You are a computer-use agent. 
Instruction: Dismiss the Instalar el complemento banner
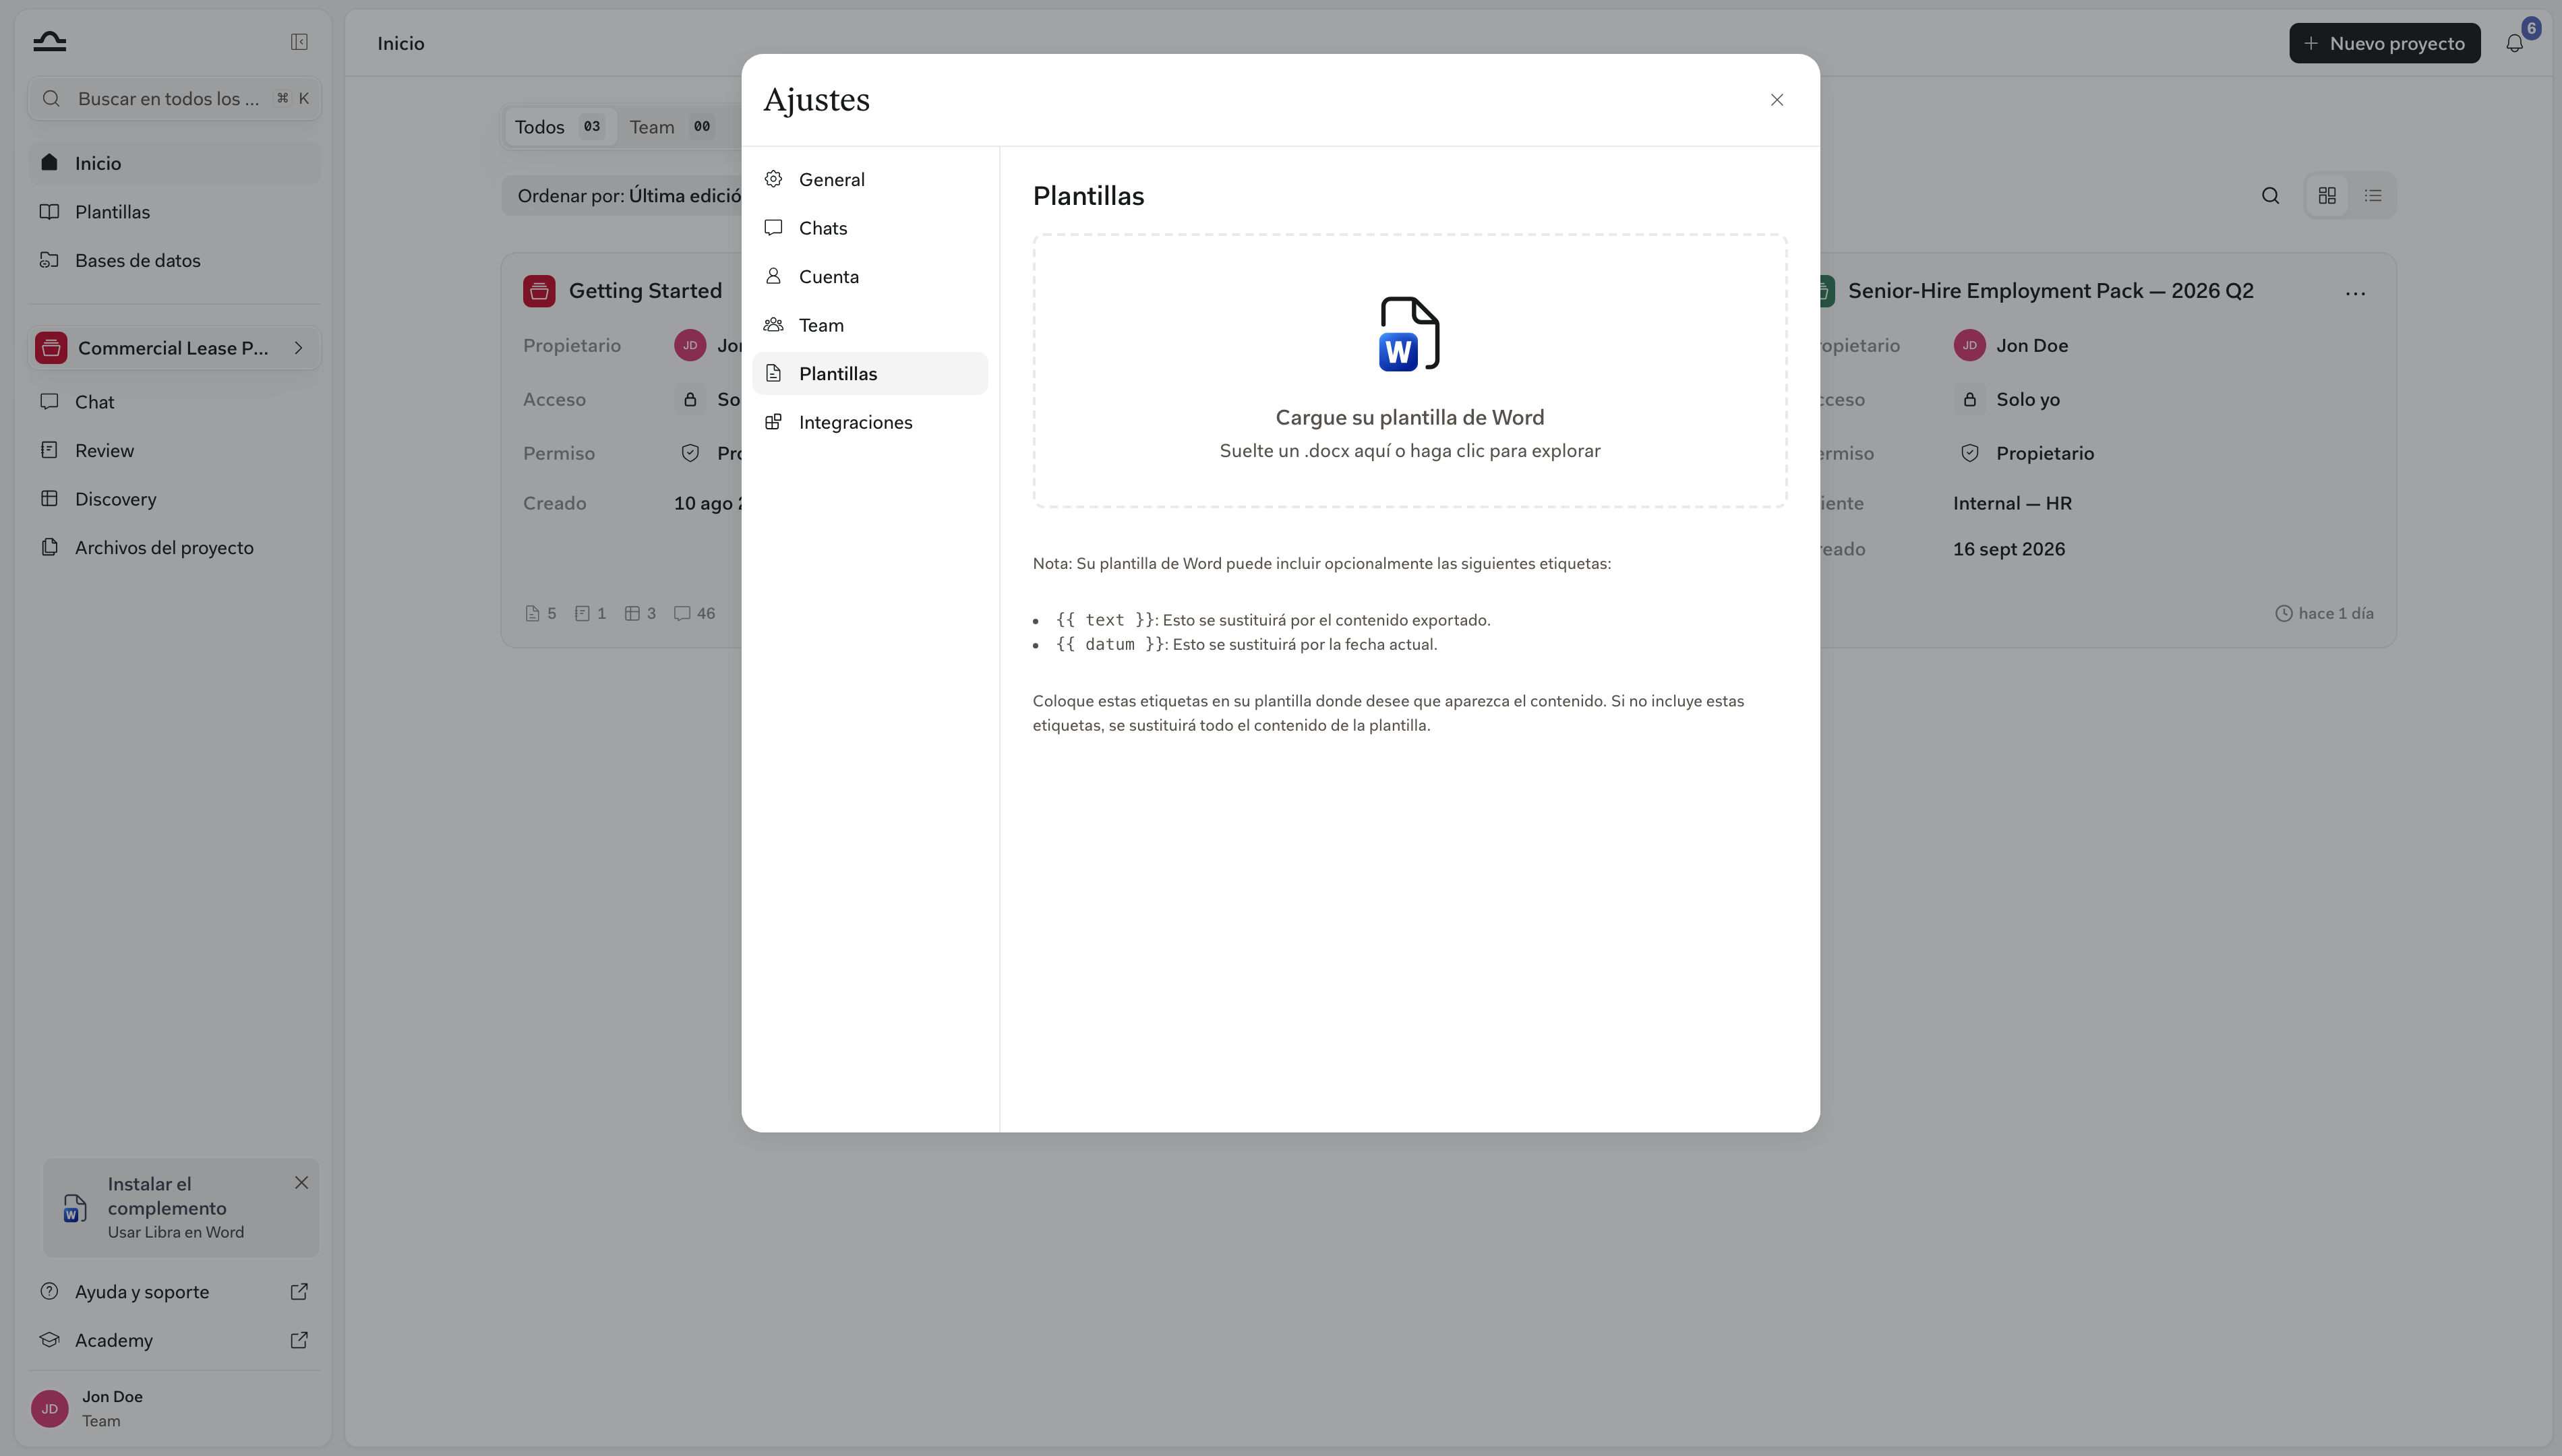click(301, 1183)
